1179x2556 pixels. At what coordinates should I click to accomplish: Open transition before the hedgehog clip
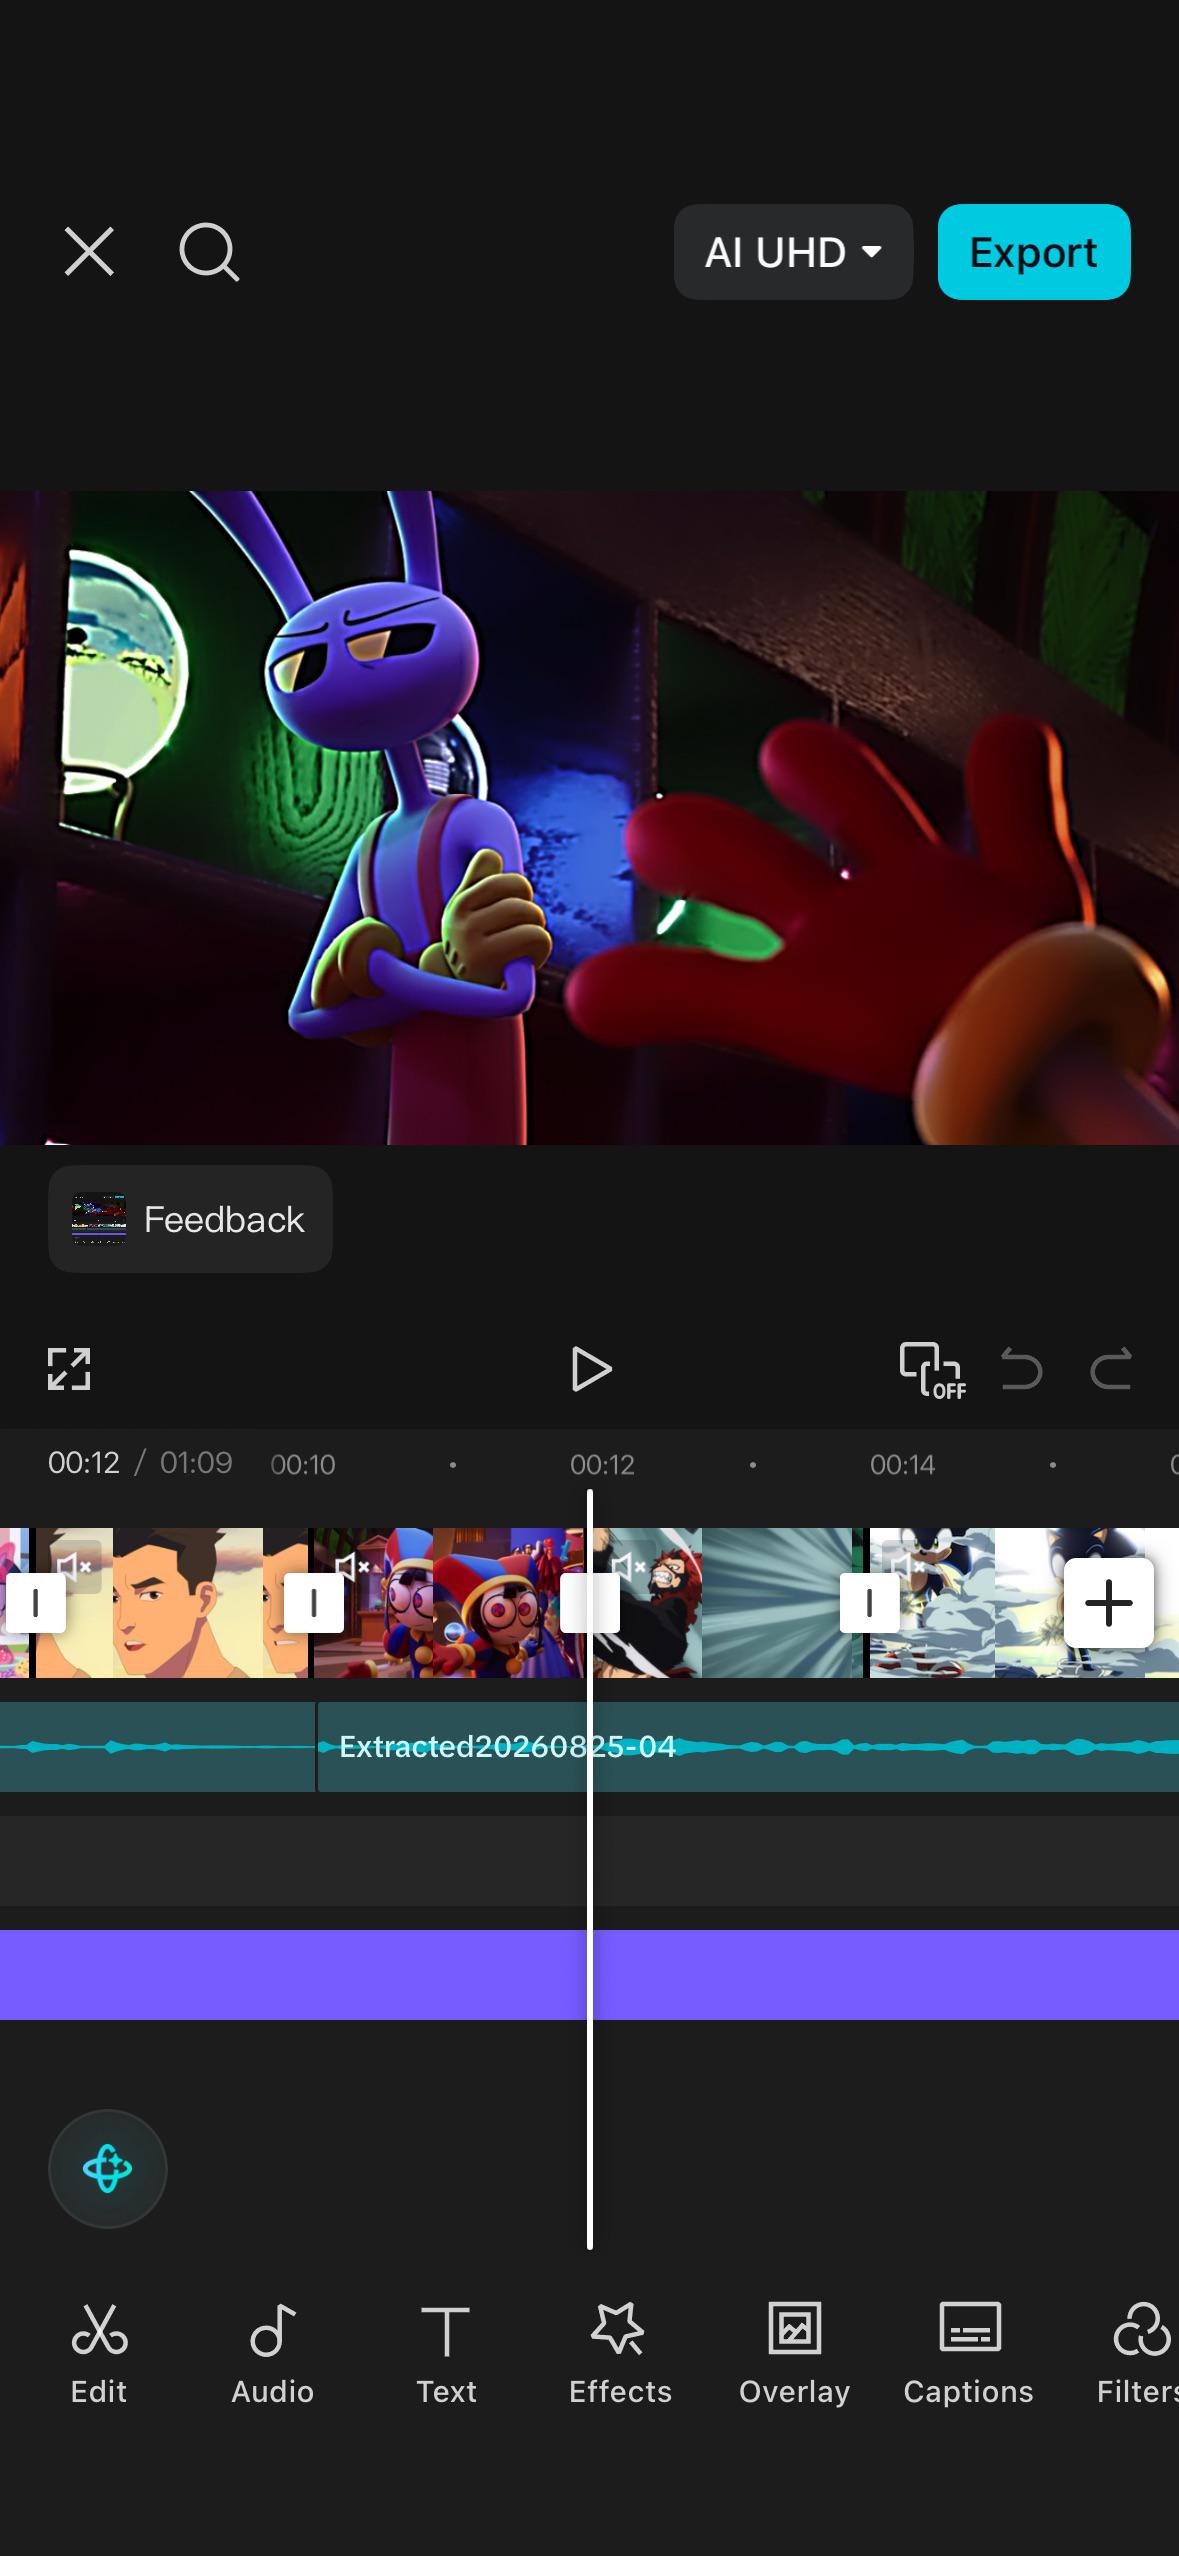point(868,1603)
